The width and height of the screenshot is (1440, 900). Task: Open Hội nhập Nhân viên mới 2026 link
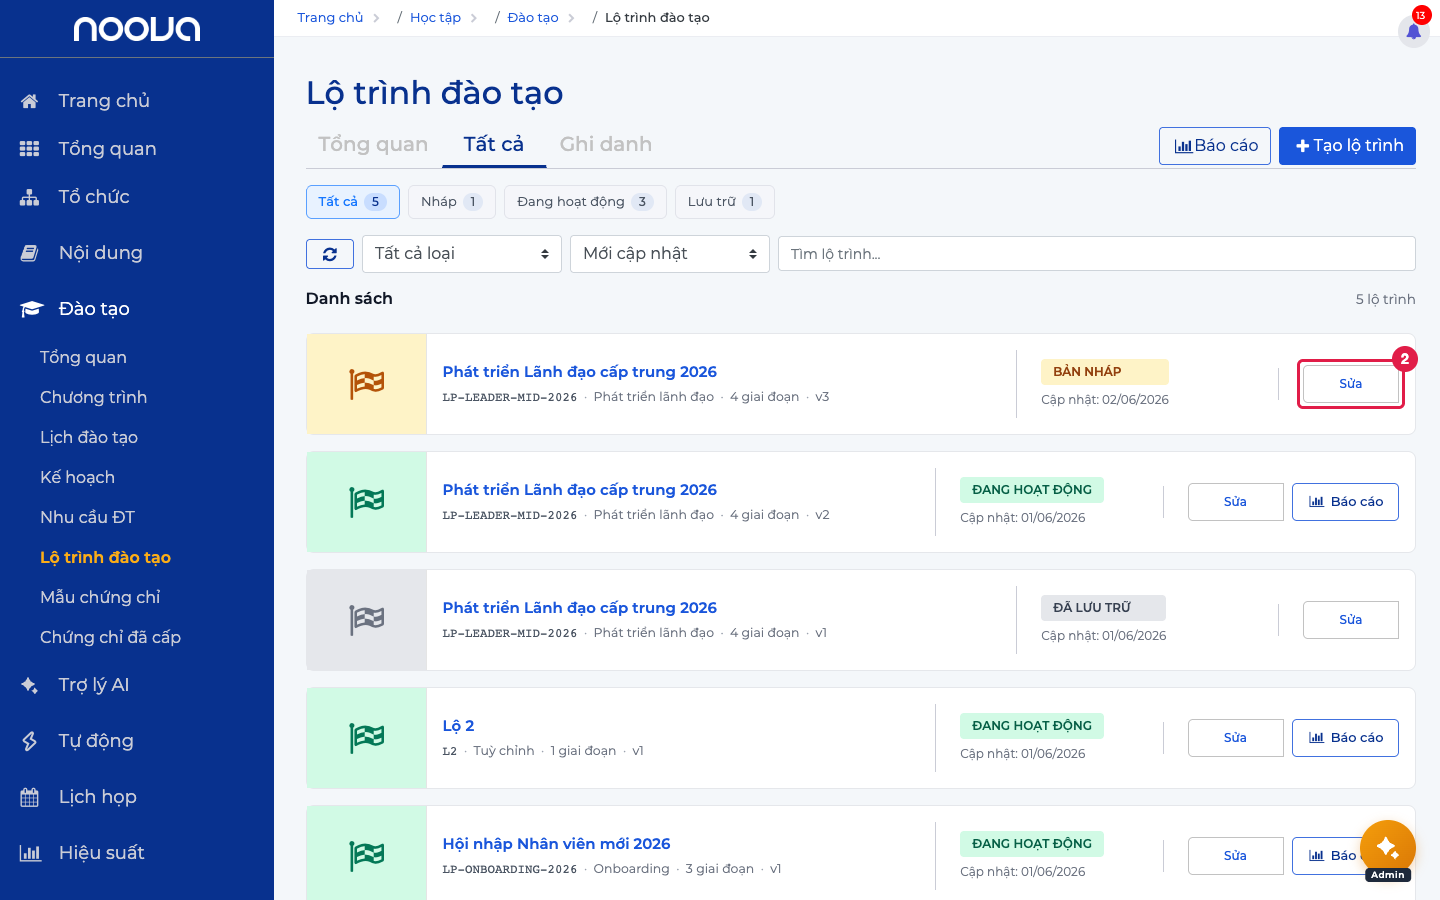(x=557, y=844)
